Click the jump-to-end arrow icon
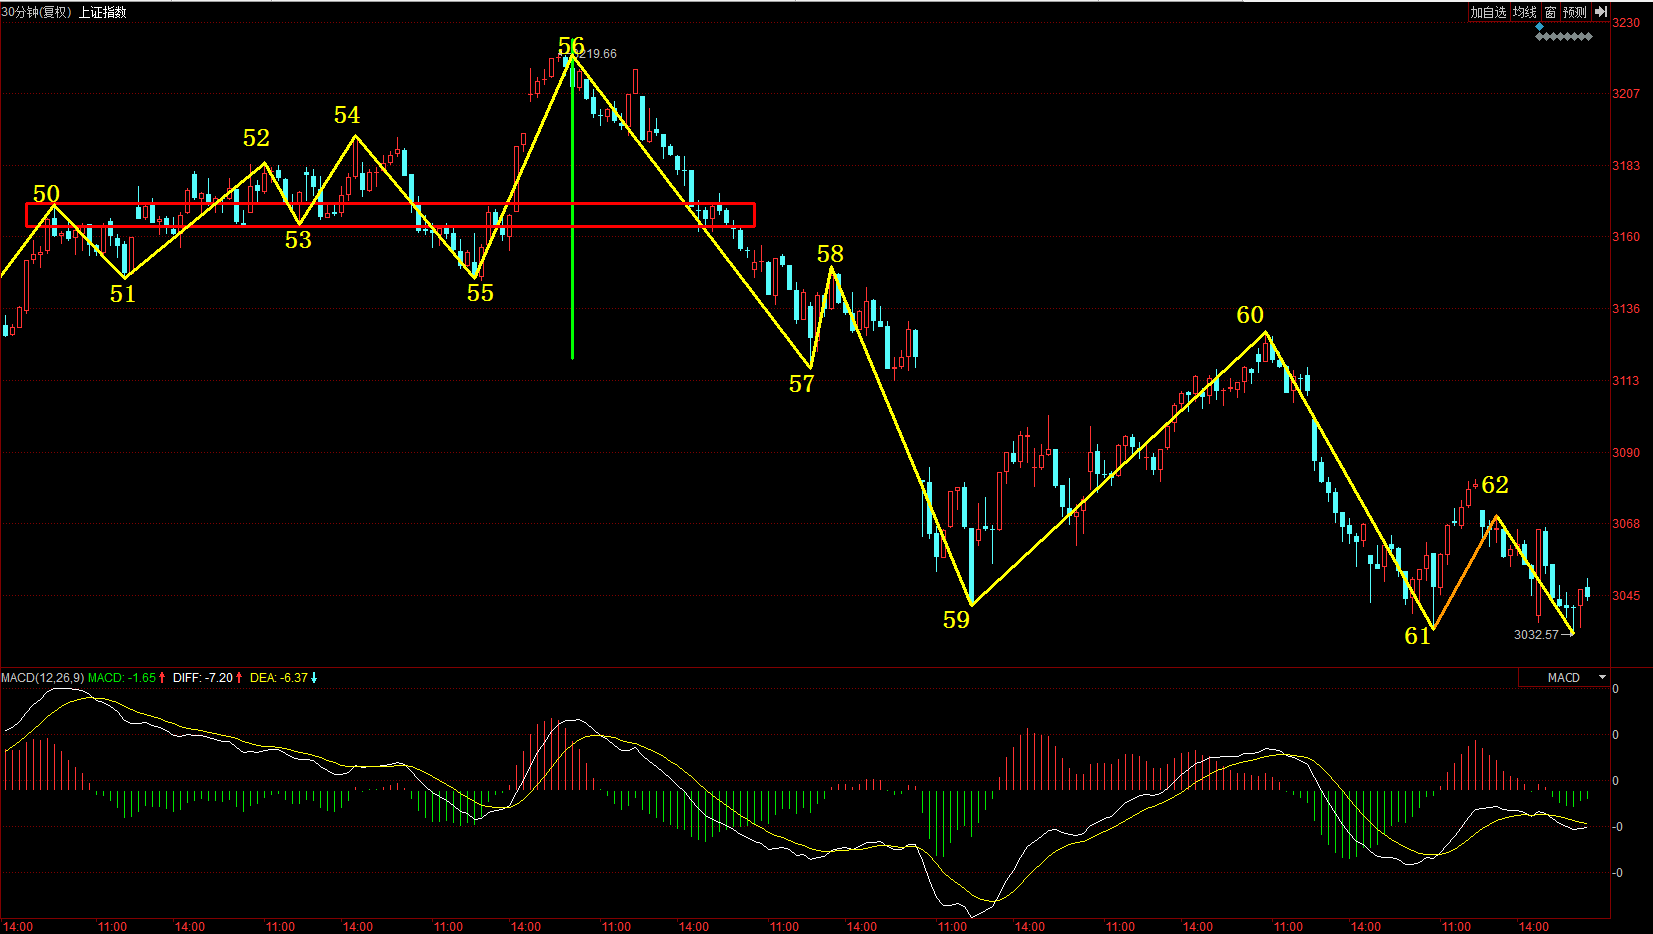The width and height of the screenshot is (1653, 934). point(1600,12)
